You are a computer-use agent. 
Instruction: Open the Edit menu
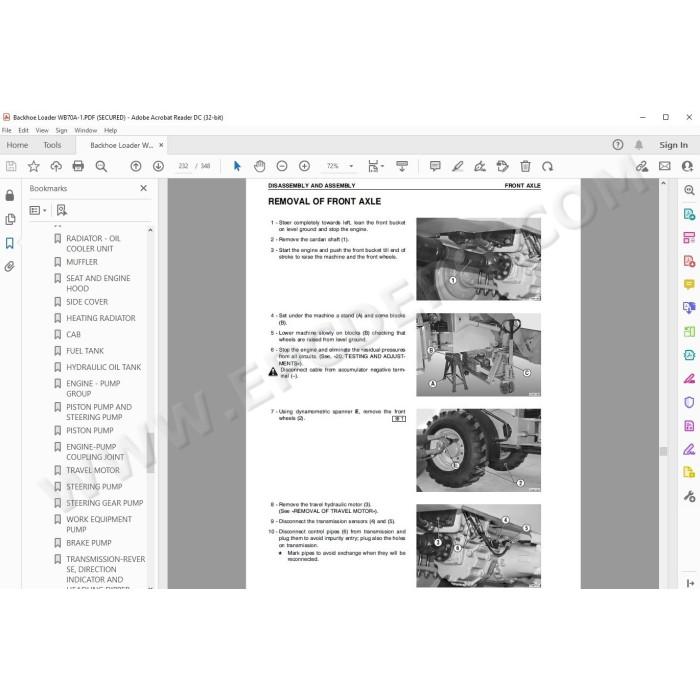click(23, 130)
